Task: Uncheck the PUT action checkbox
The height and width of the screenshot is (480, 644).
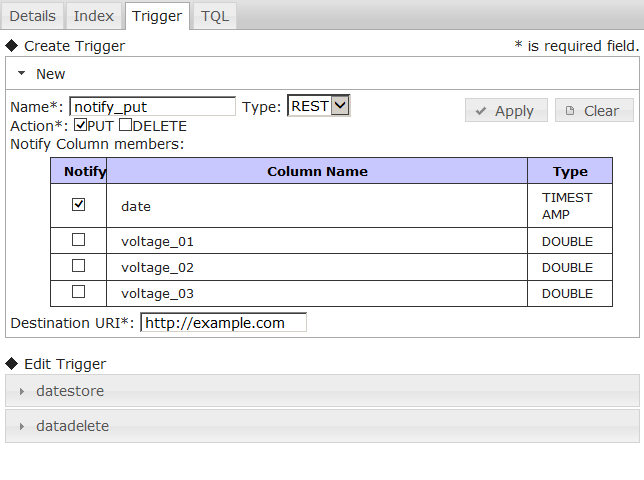Action: (80, 126)
